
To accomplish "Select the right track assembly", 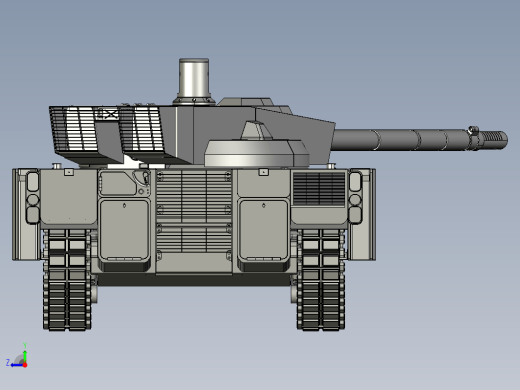I will (x=321, y=279).
